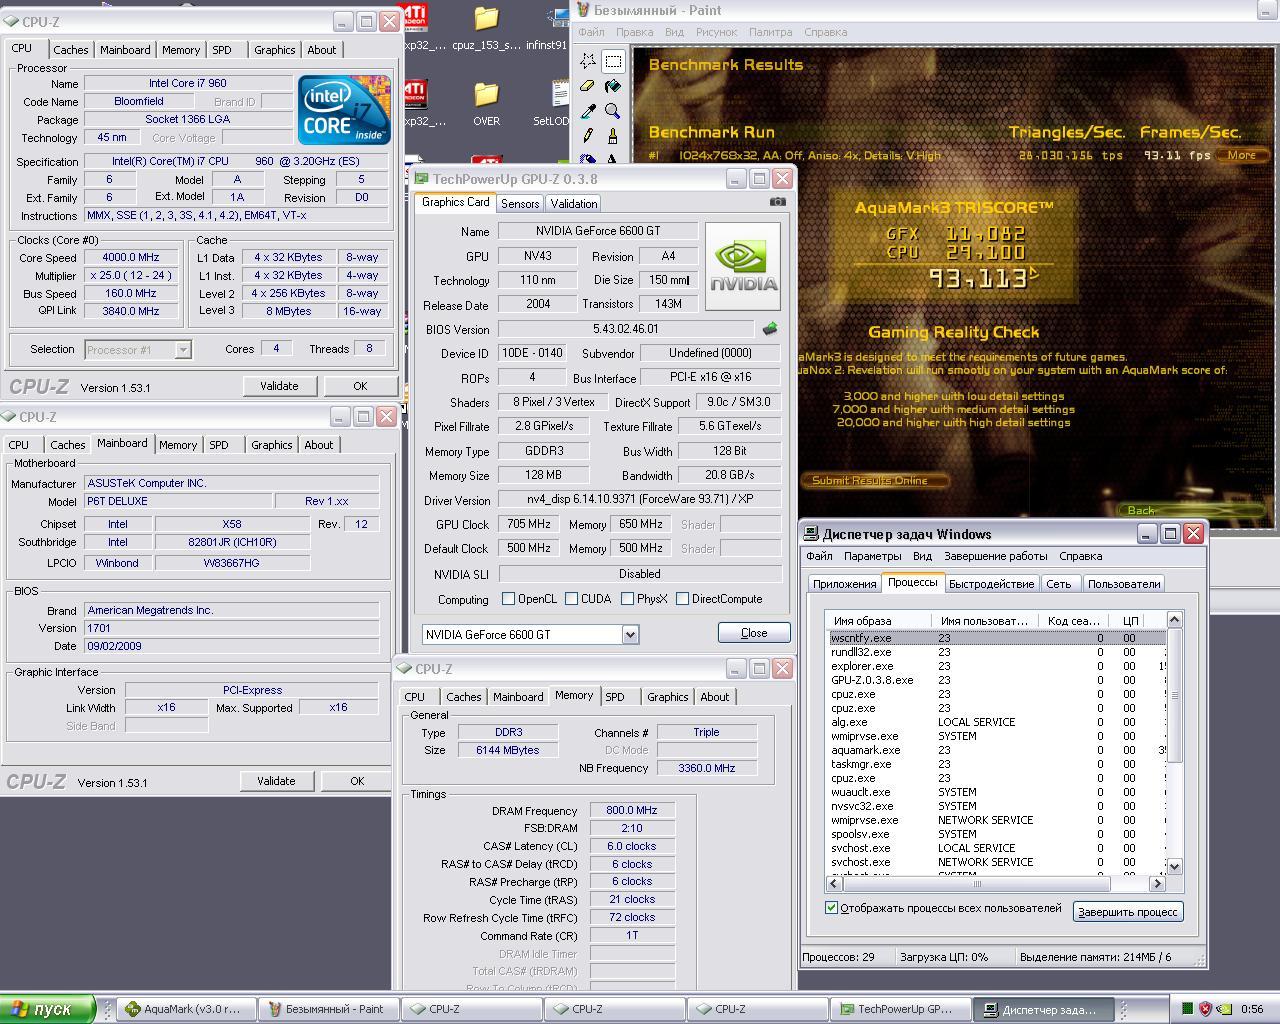This screenshot has height=1024, width=1280.
Task: Open the Завершение работы menu
Action: (x=995, y=556)
